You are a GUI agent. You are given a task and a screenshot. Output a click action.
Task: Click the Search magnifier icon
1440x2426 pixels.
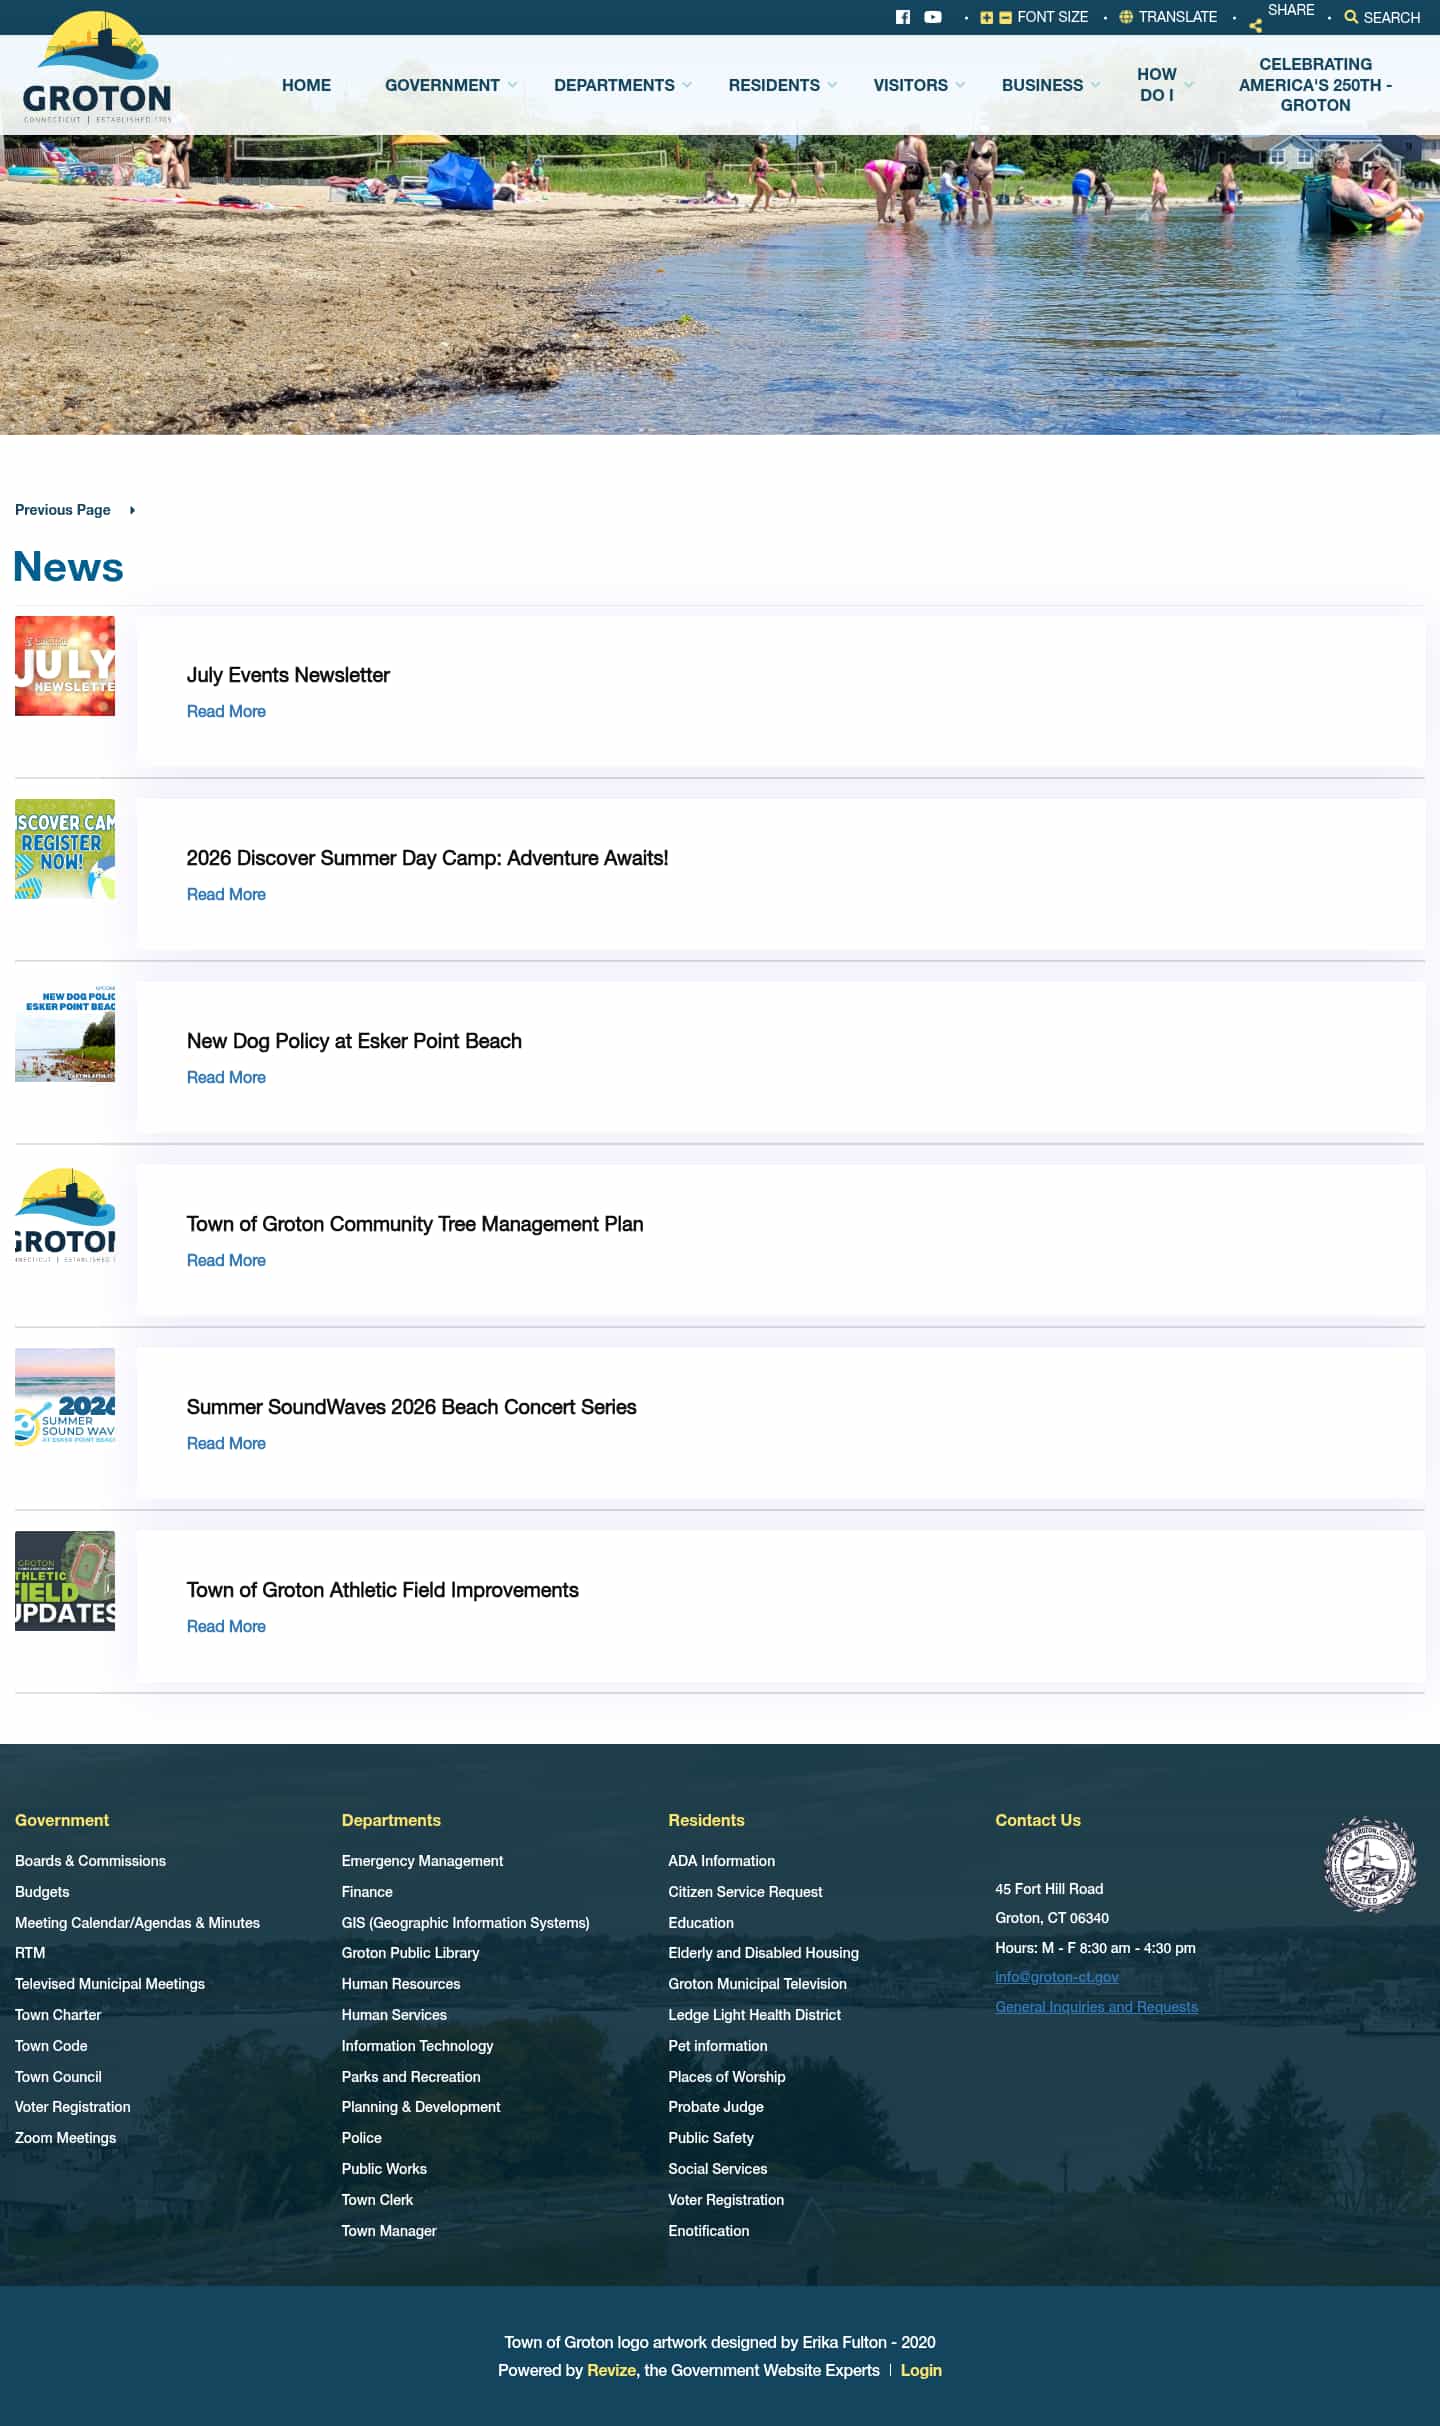(1351, 17)
